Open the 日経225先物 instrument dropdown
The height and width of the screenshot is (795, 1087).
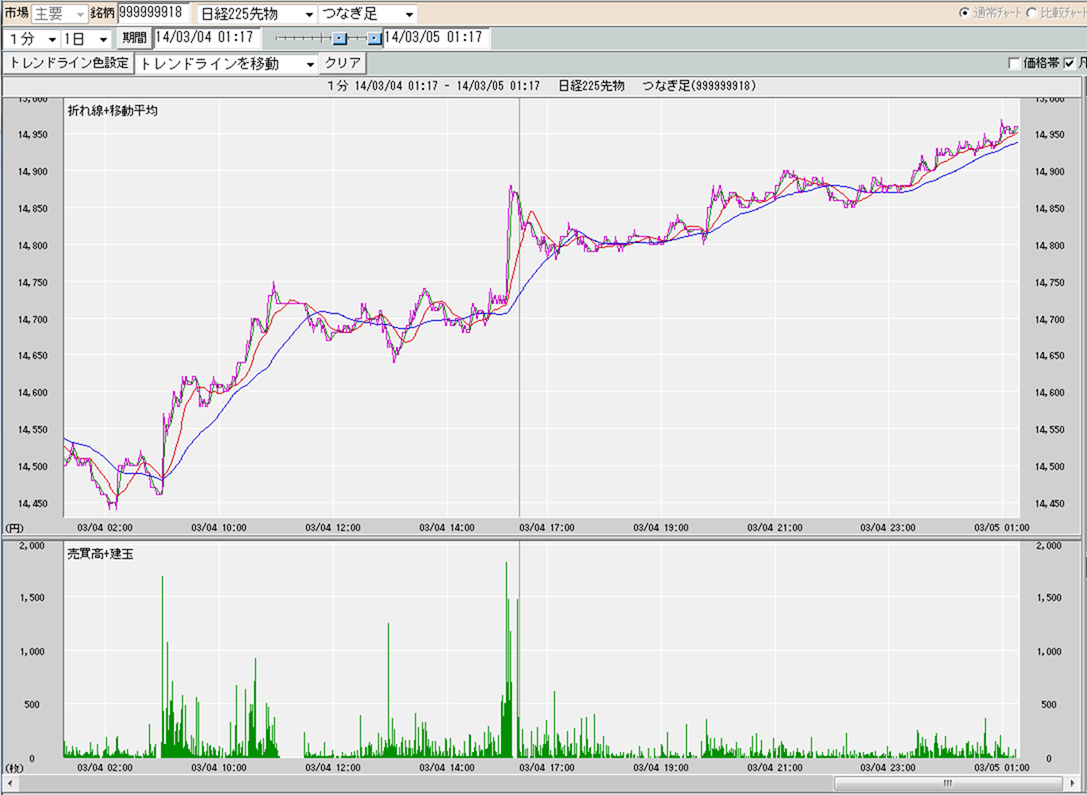[256, 14]
